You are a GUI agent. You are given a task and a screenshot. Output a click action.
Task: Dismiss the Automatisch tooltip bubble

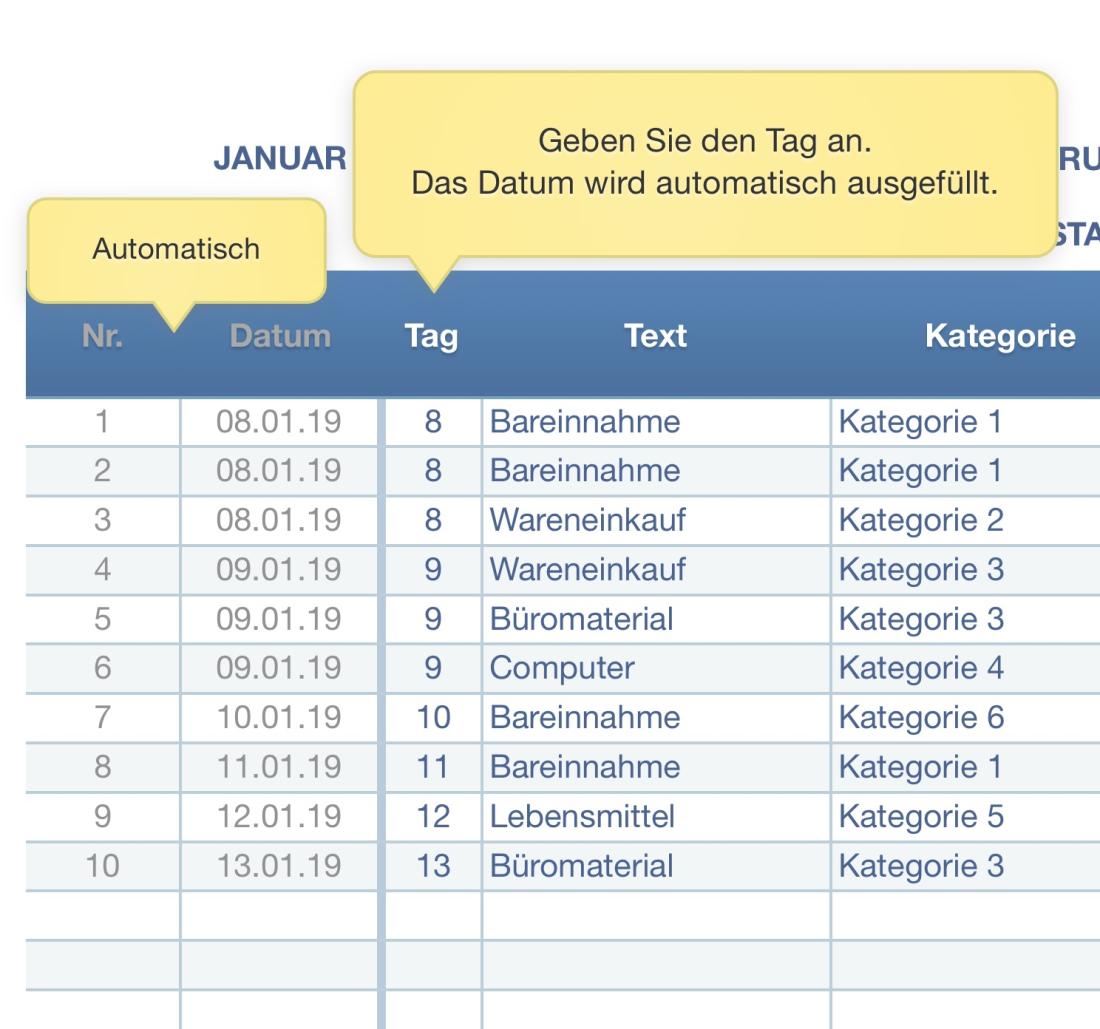point(177,249)
